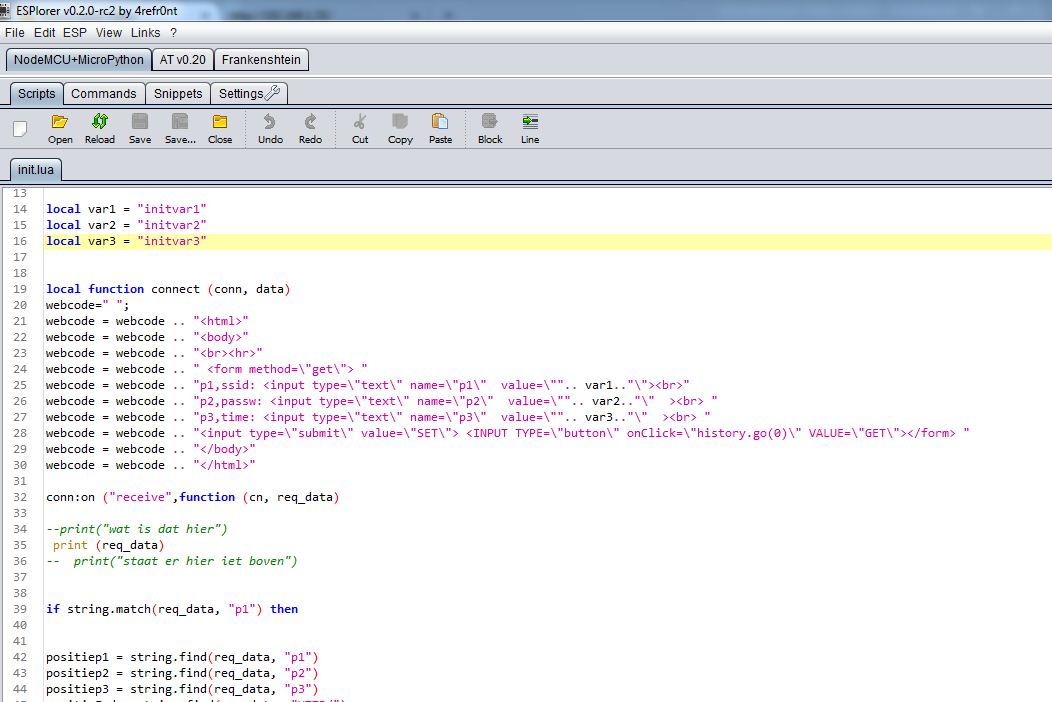Viewport: 1052px width, 702px height.
Task: Switch to AT v0.20 tab
Action: coord(182,60)
